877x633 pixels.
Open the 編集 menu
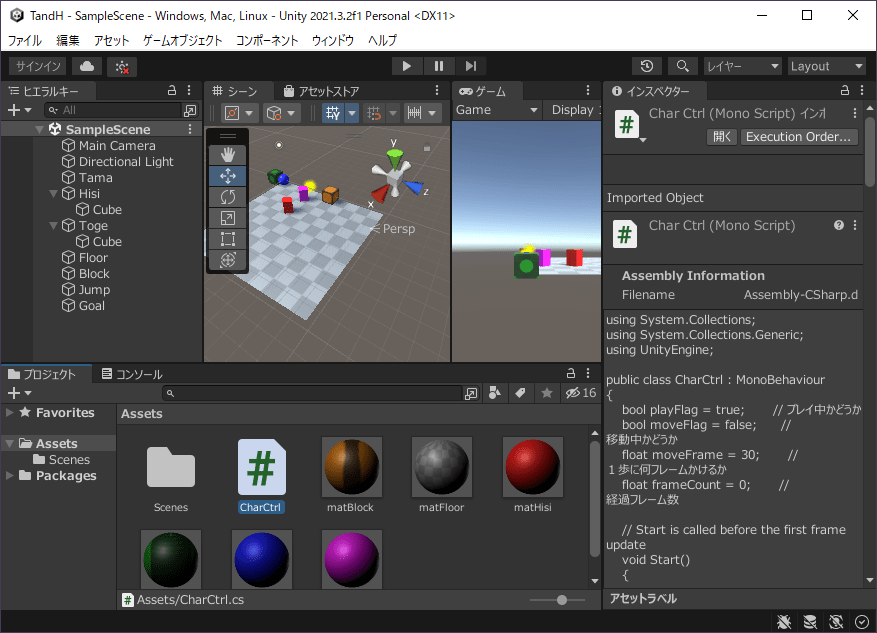tap(68, 40)
